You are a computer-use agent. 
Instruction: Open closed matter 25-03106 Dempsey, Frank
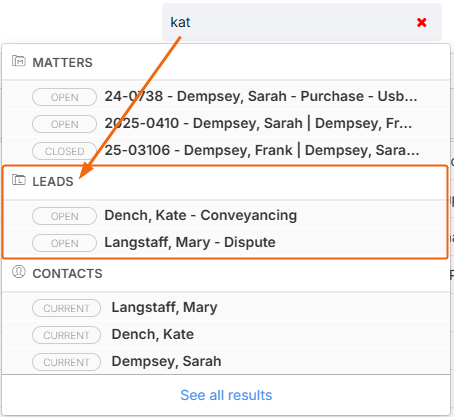(226, 151)
